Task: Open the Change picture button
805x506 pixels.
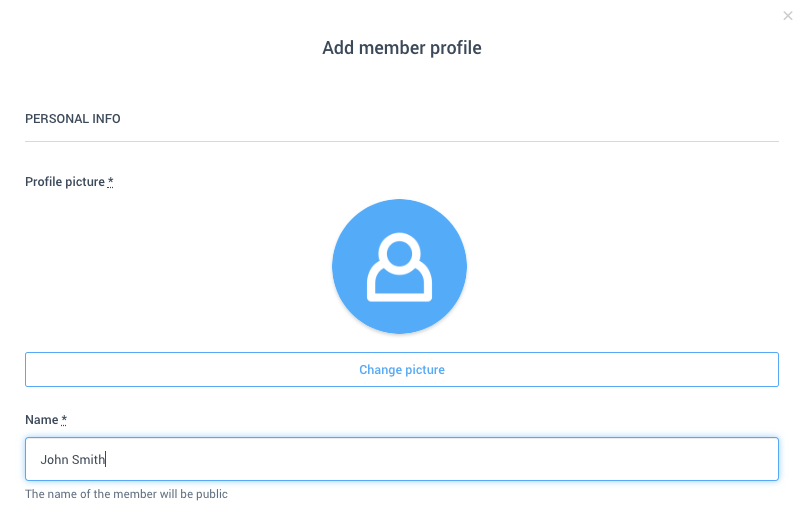Action: pyautogui.click(x=402, y=369)
